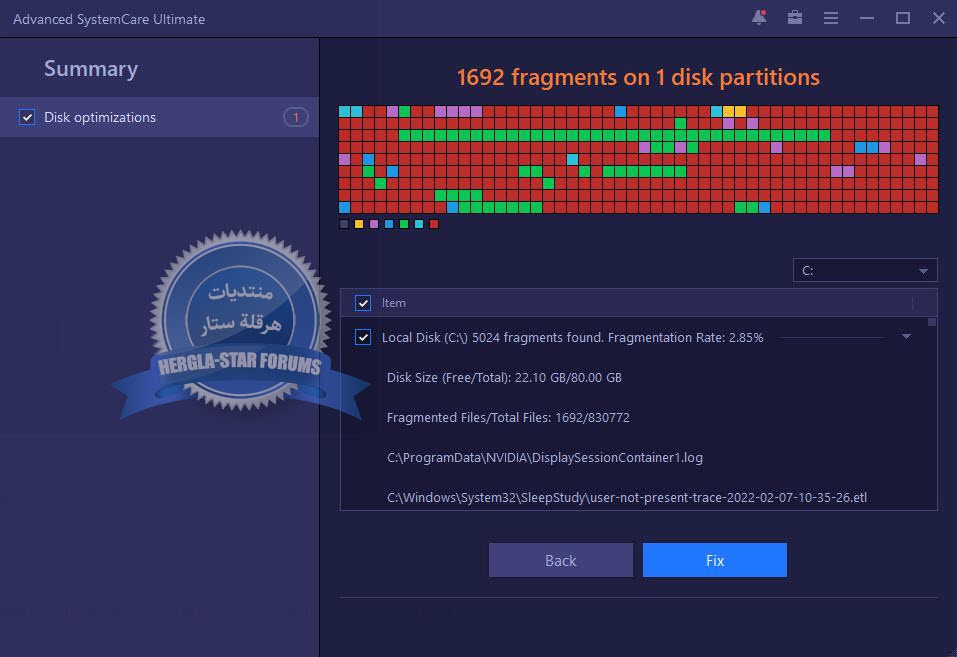Click the purple legend swatch
The image size is (957, 657).
click(x=374, y=224)
